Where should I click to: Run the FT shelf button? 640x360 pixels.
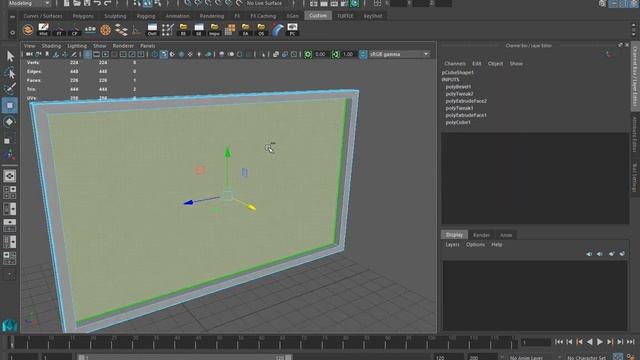tap(59, 30)
